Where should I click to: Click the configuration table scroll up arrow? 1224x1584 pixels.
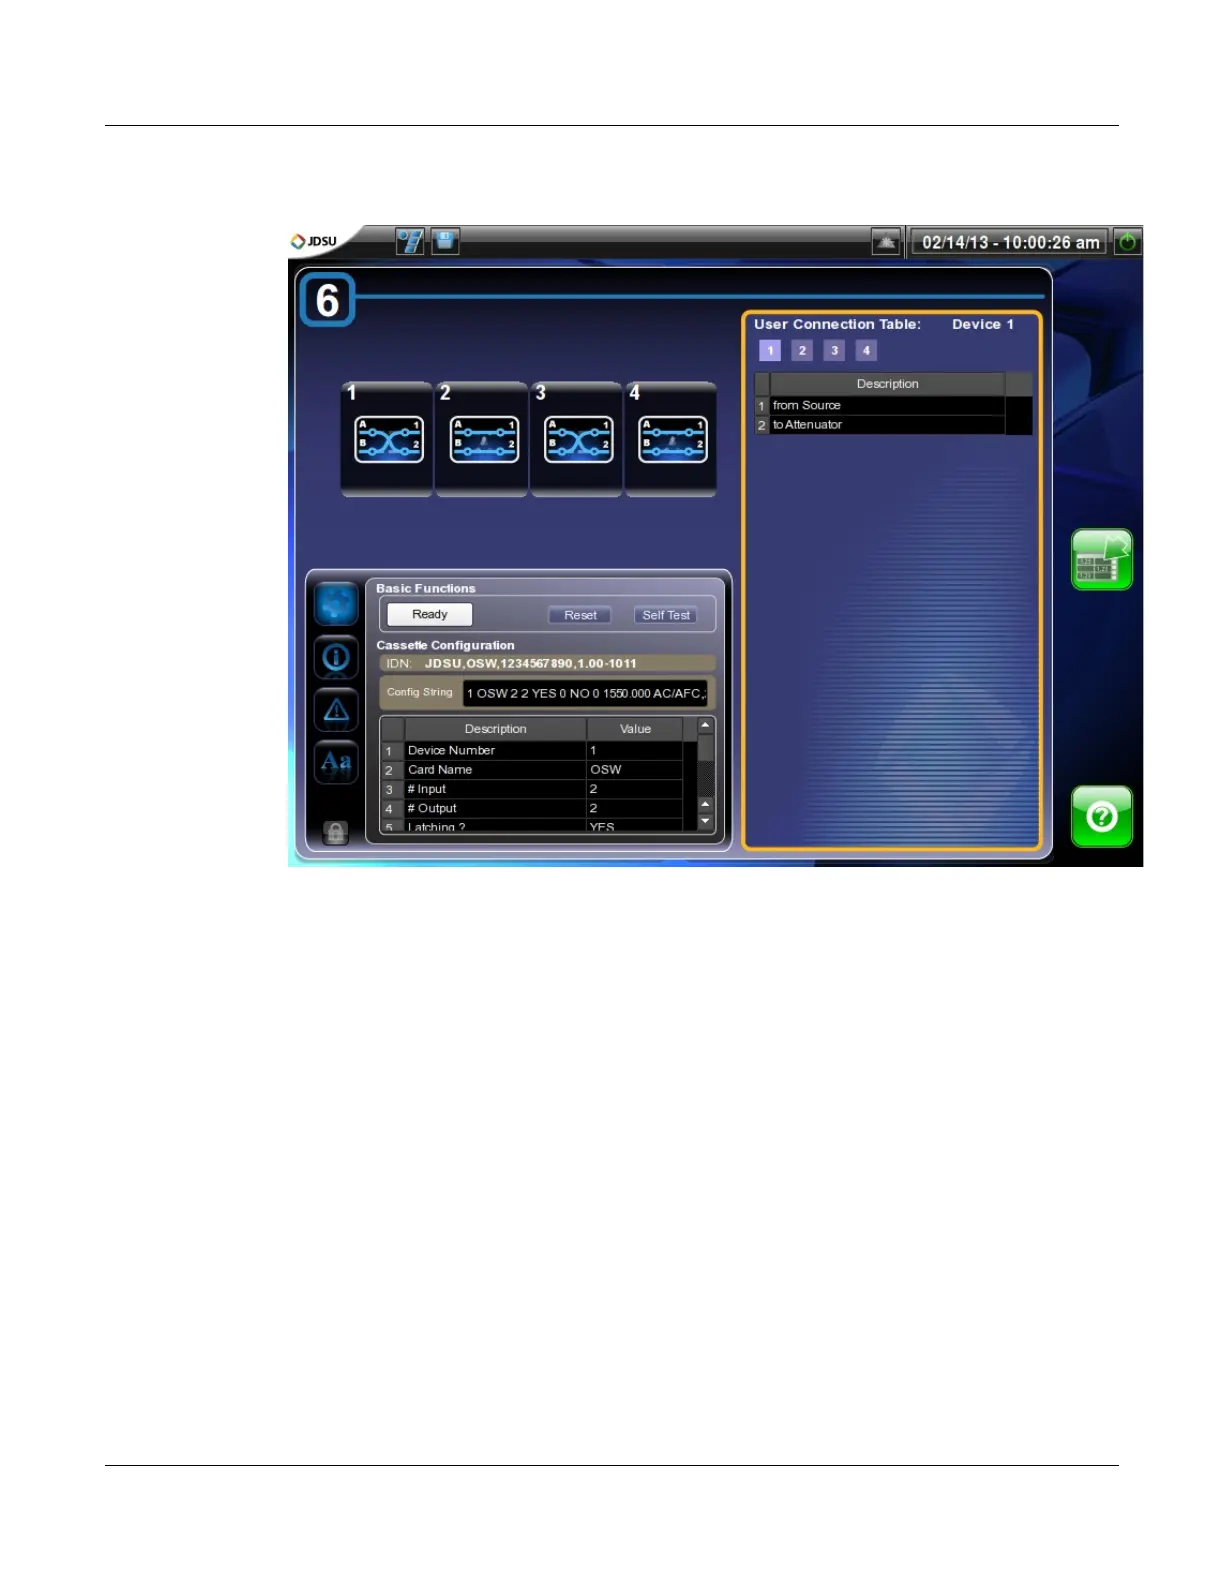(705, 725)
